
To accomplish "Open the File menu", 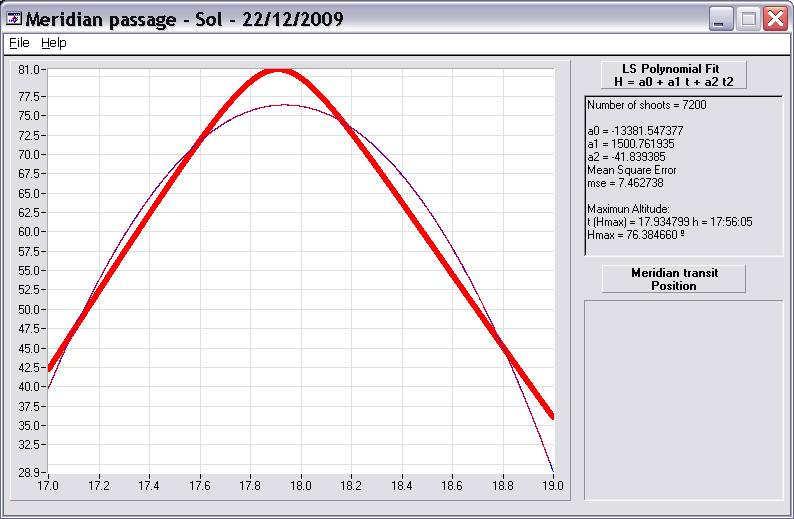I will click(19, 43).
